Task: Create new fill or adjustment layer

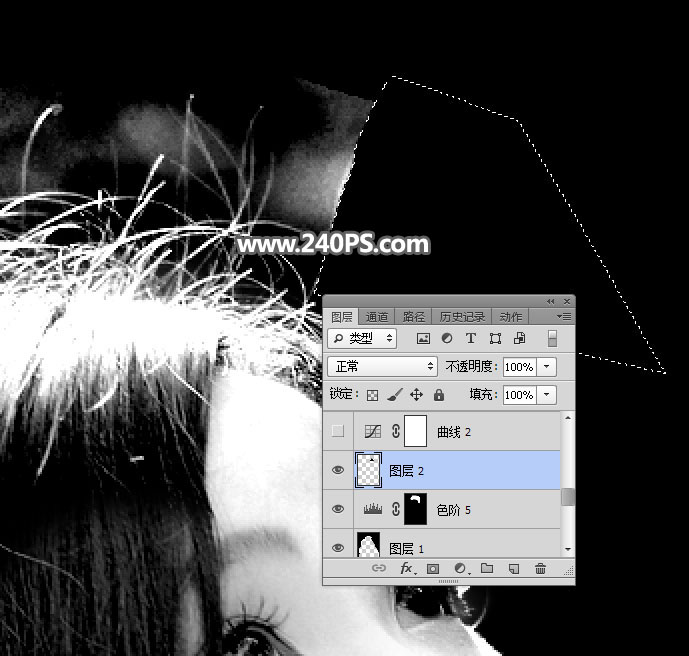Action: coord(461,569)
